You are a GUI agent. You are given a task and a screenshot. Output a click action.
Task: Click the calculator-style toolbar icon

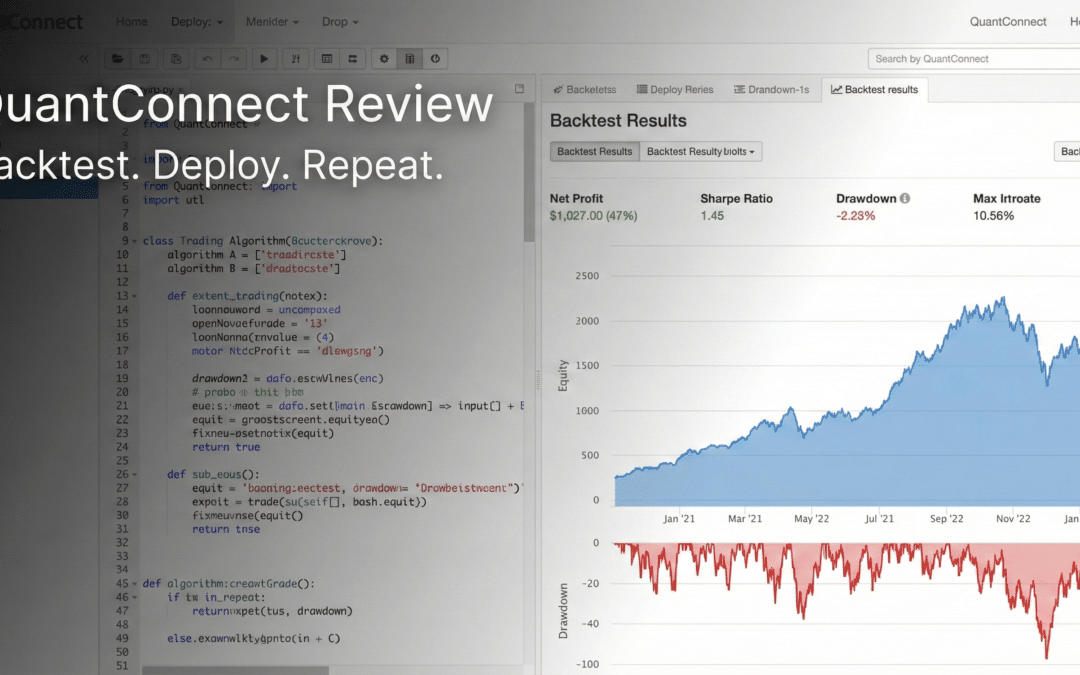click(x=410, y=59)
